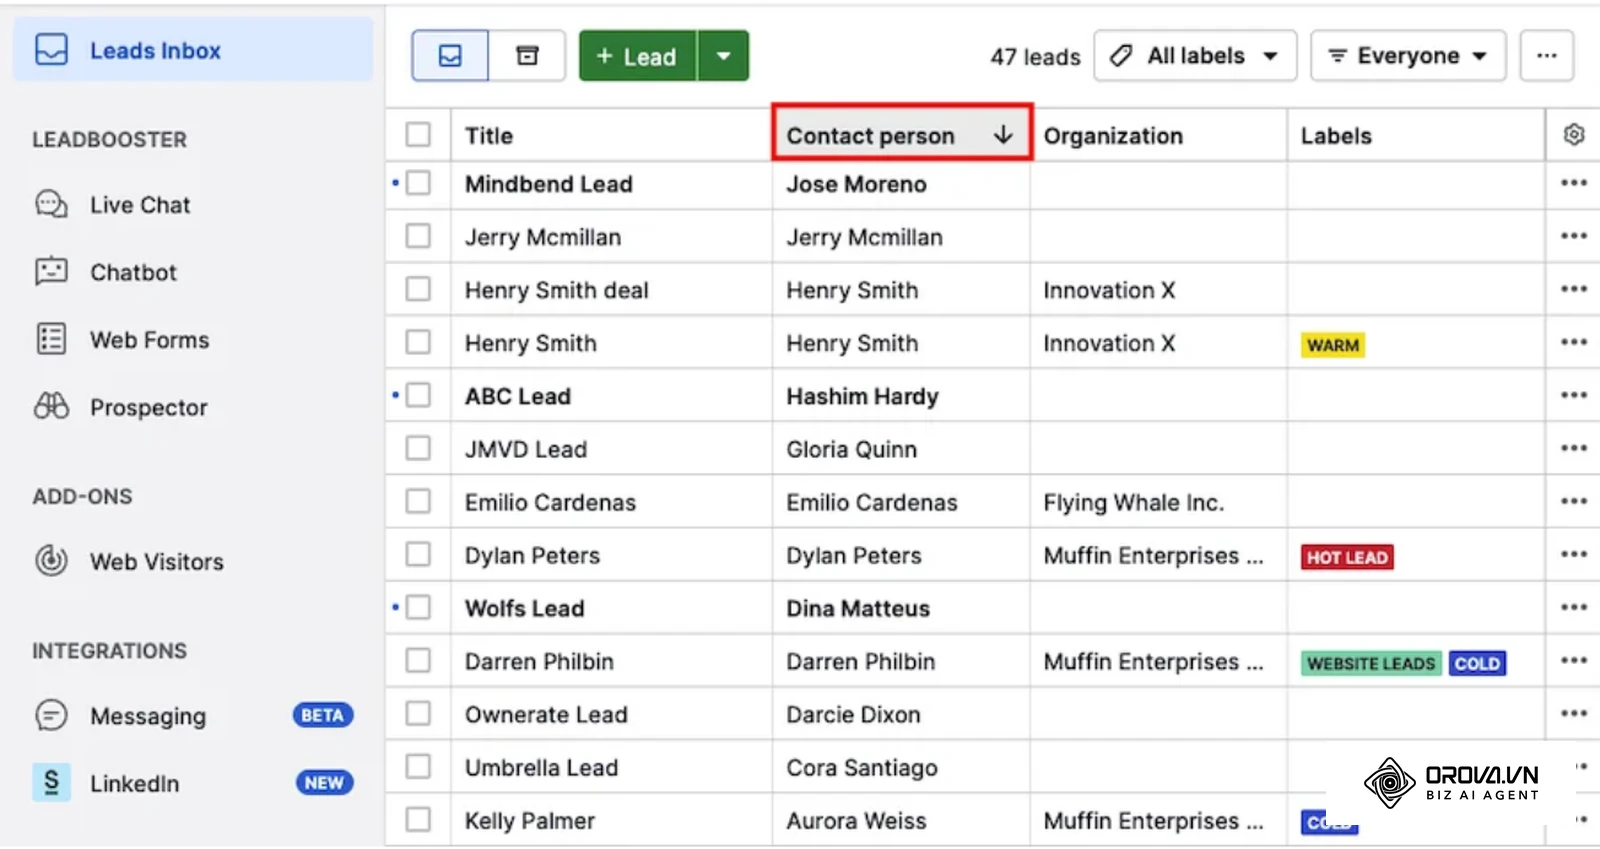Sort by the Contact person column
The height and width of the screenshot is (849, 1600).
(x=901, y=134)
